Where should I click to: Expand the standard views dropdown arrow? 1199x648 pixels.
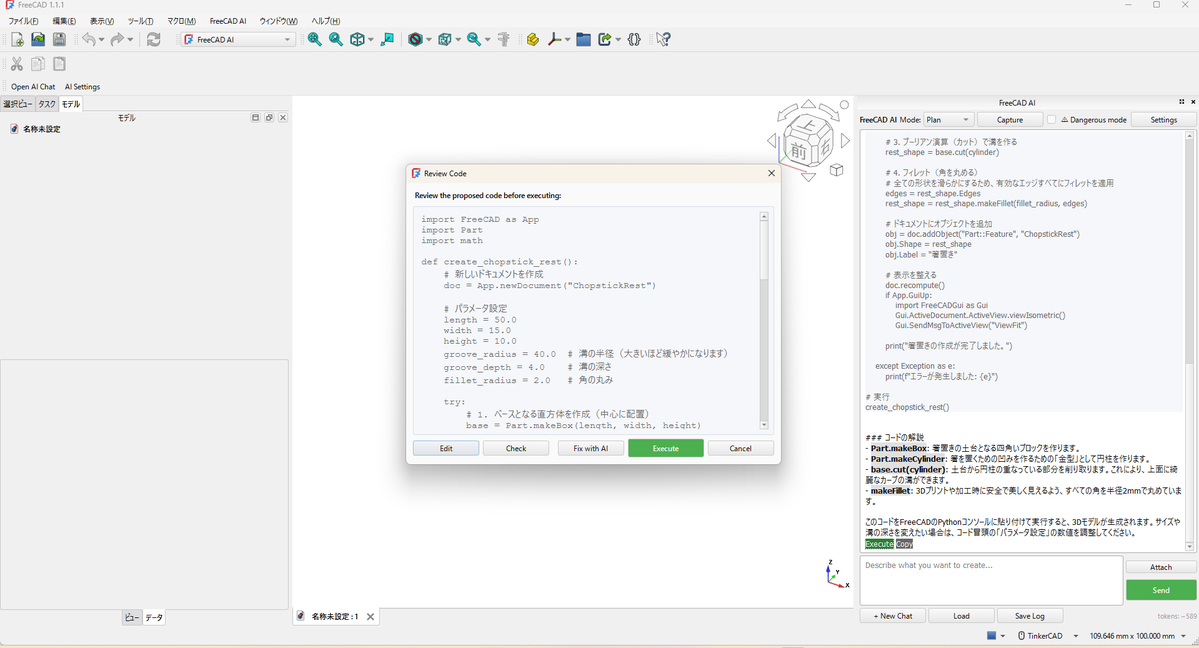point(371,40)
